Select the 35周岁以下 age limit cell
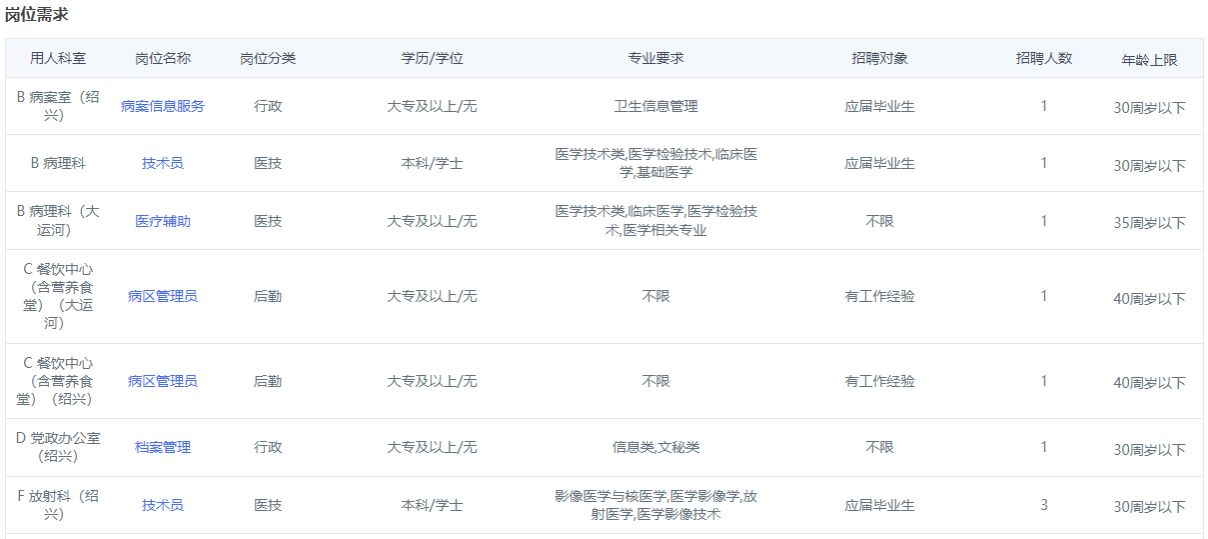 coord(1149,223)
